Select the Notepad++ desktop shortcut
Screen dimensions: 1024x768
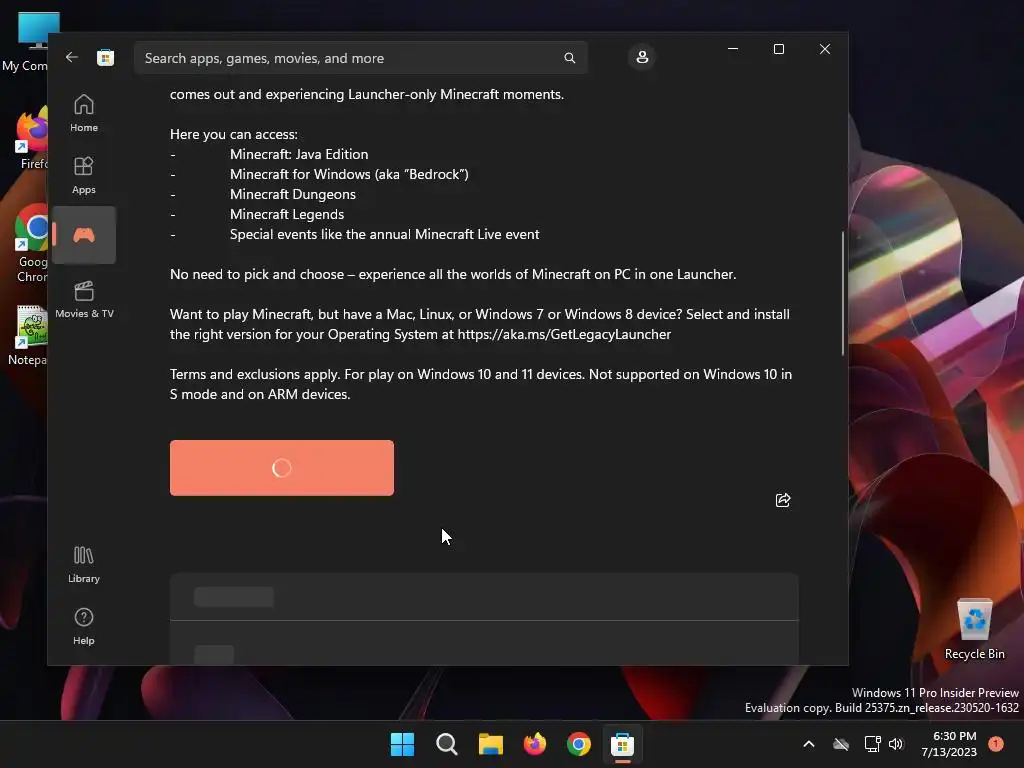pos(29,335)
